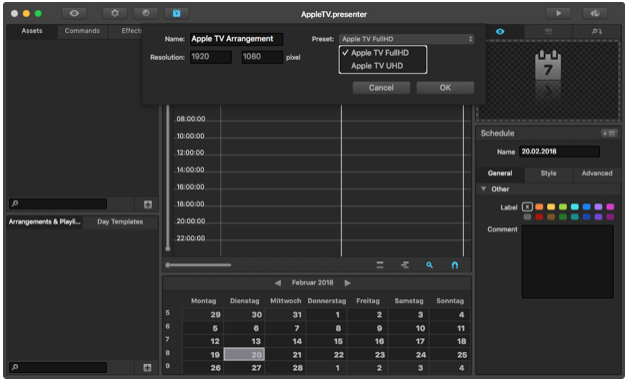This screenshot has height=382, width=630.
Task: Click the Schedule Name field 20.02.2018
Action: (x=559, y=151)
